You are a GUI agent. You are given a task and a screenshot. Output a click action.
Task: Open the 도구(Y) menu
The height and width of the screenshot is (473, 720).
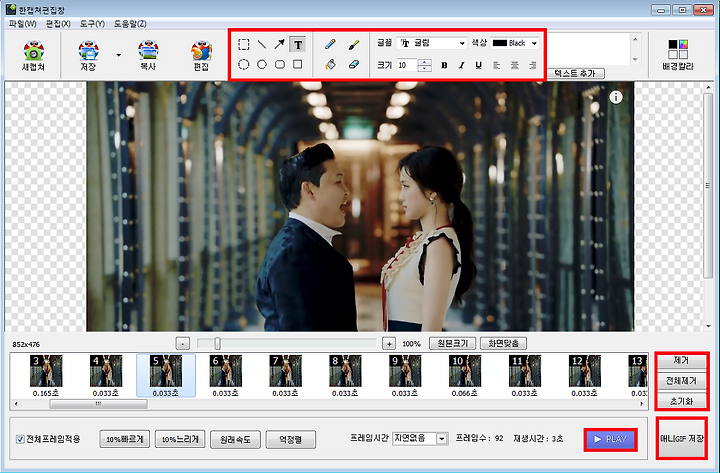click(92, 24)
